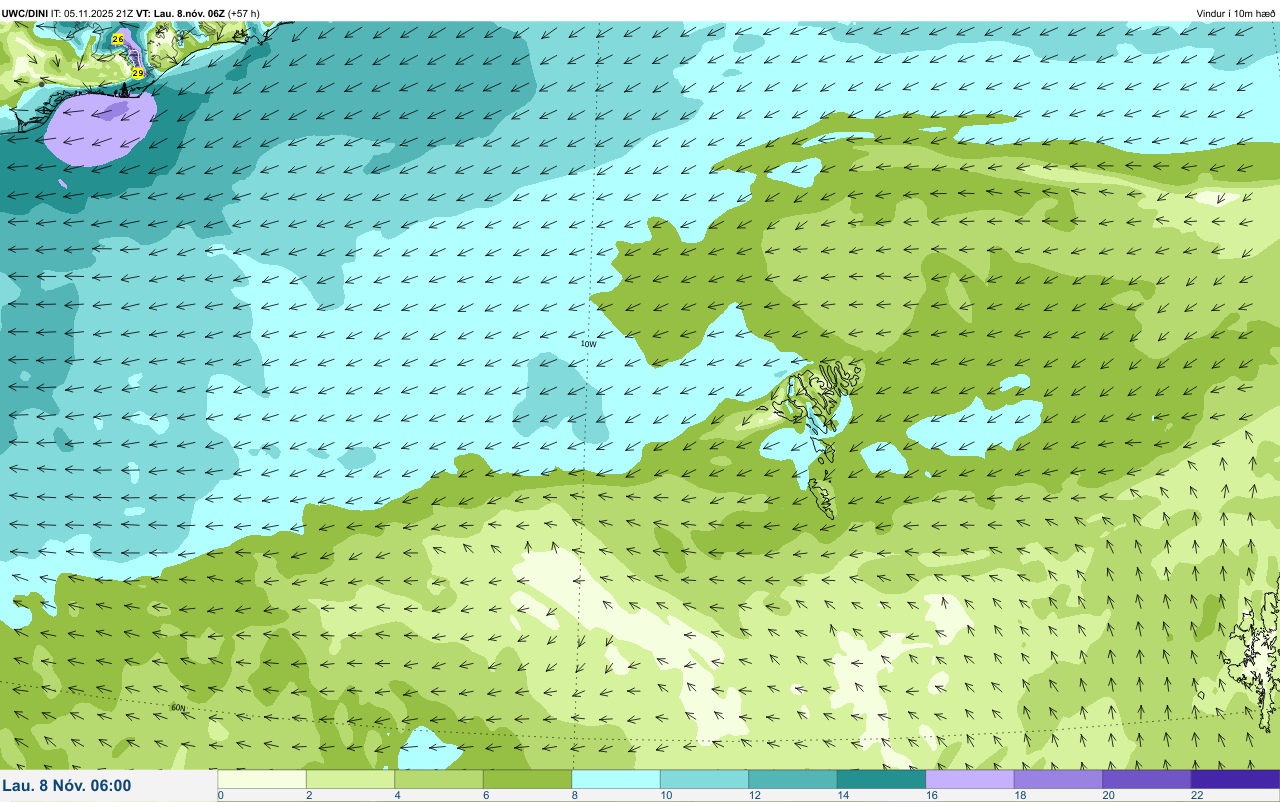Select the 10–12 m/s turquoise legend swatch

pos(704,779)
